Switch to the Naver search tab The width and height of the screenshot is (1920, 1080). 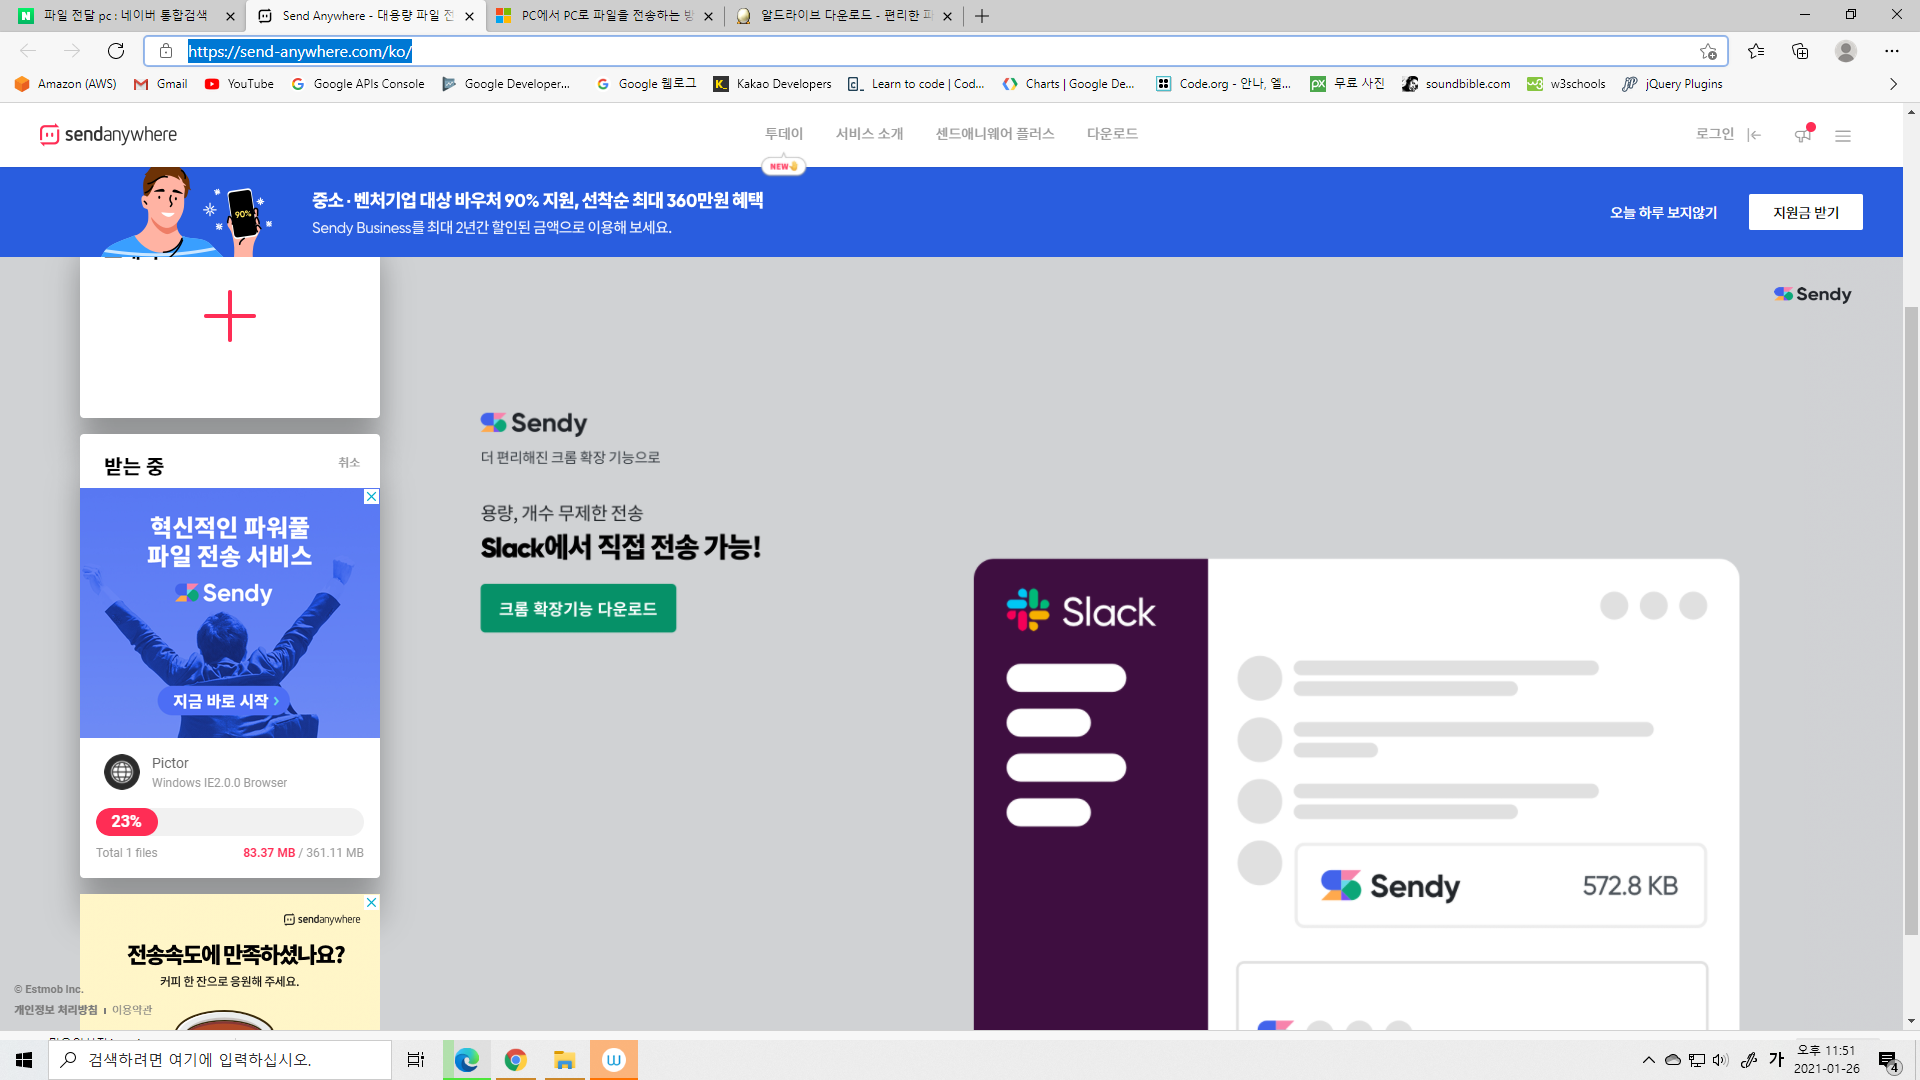(x=125, y=15)
